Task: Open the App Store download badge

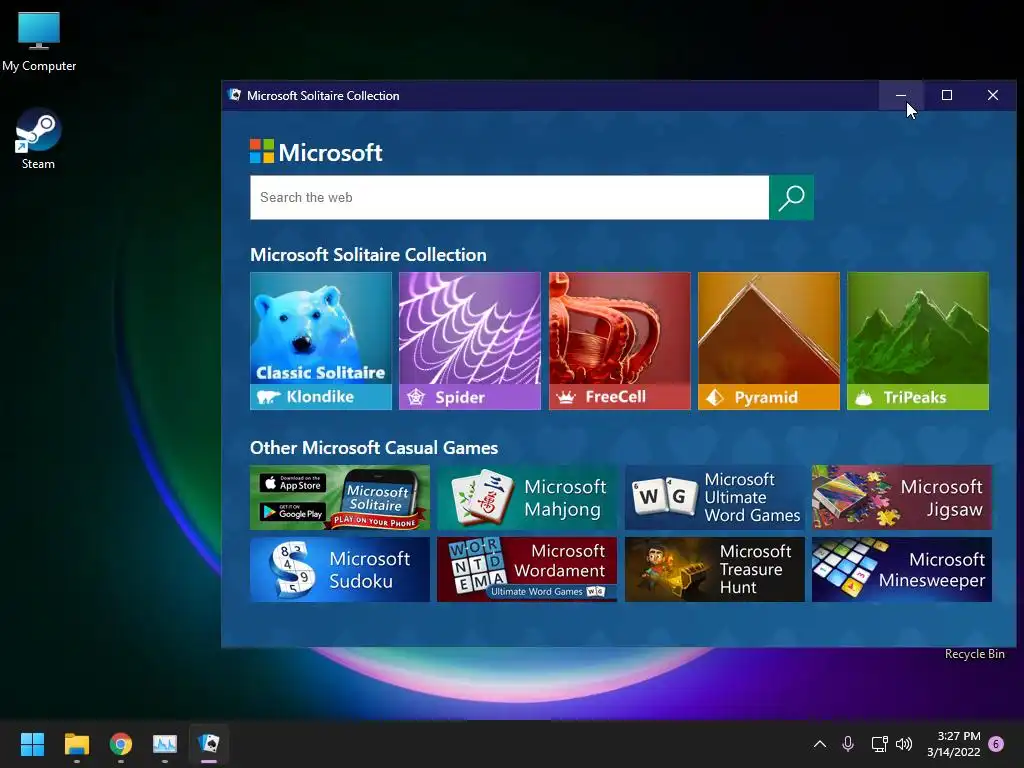Action: [x=293, y=483]
